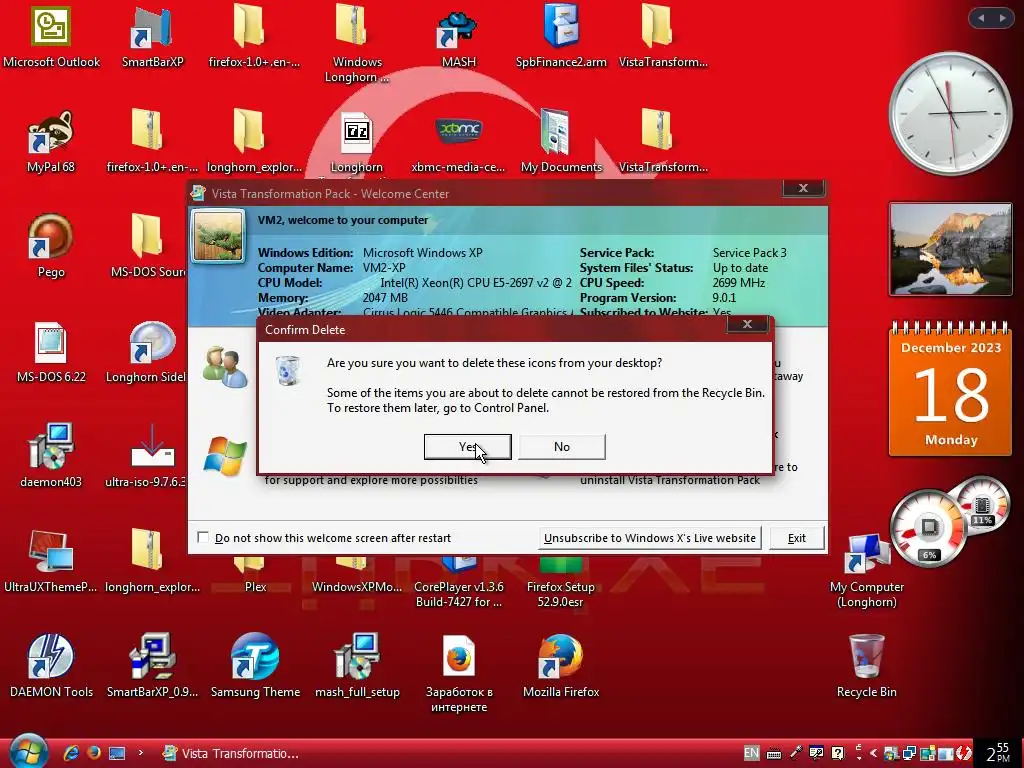Click sidebar previous gadgets arrow
Image resolution: width=1024 pixels, height=768 pixels.
tap(981, 18)
